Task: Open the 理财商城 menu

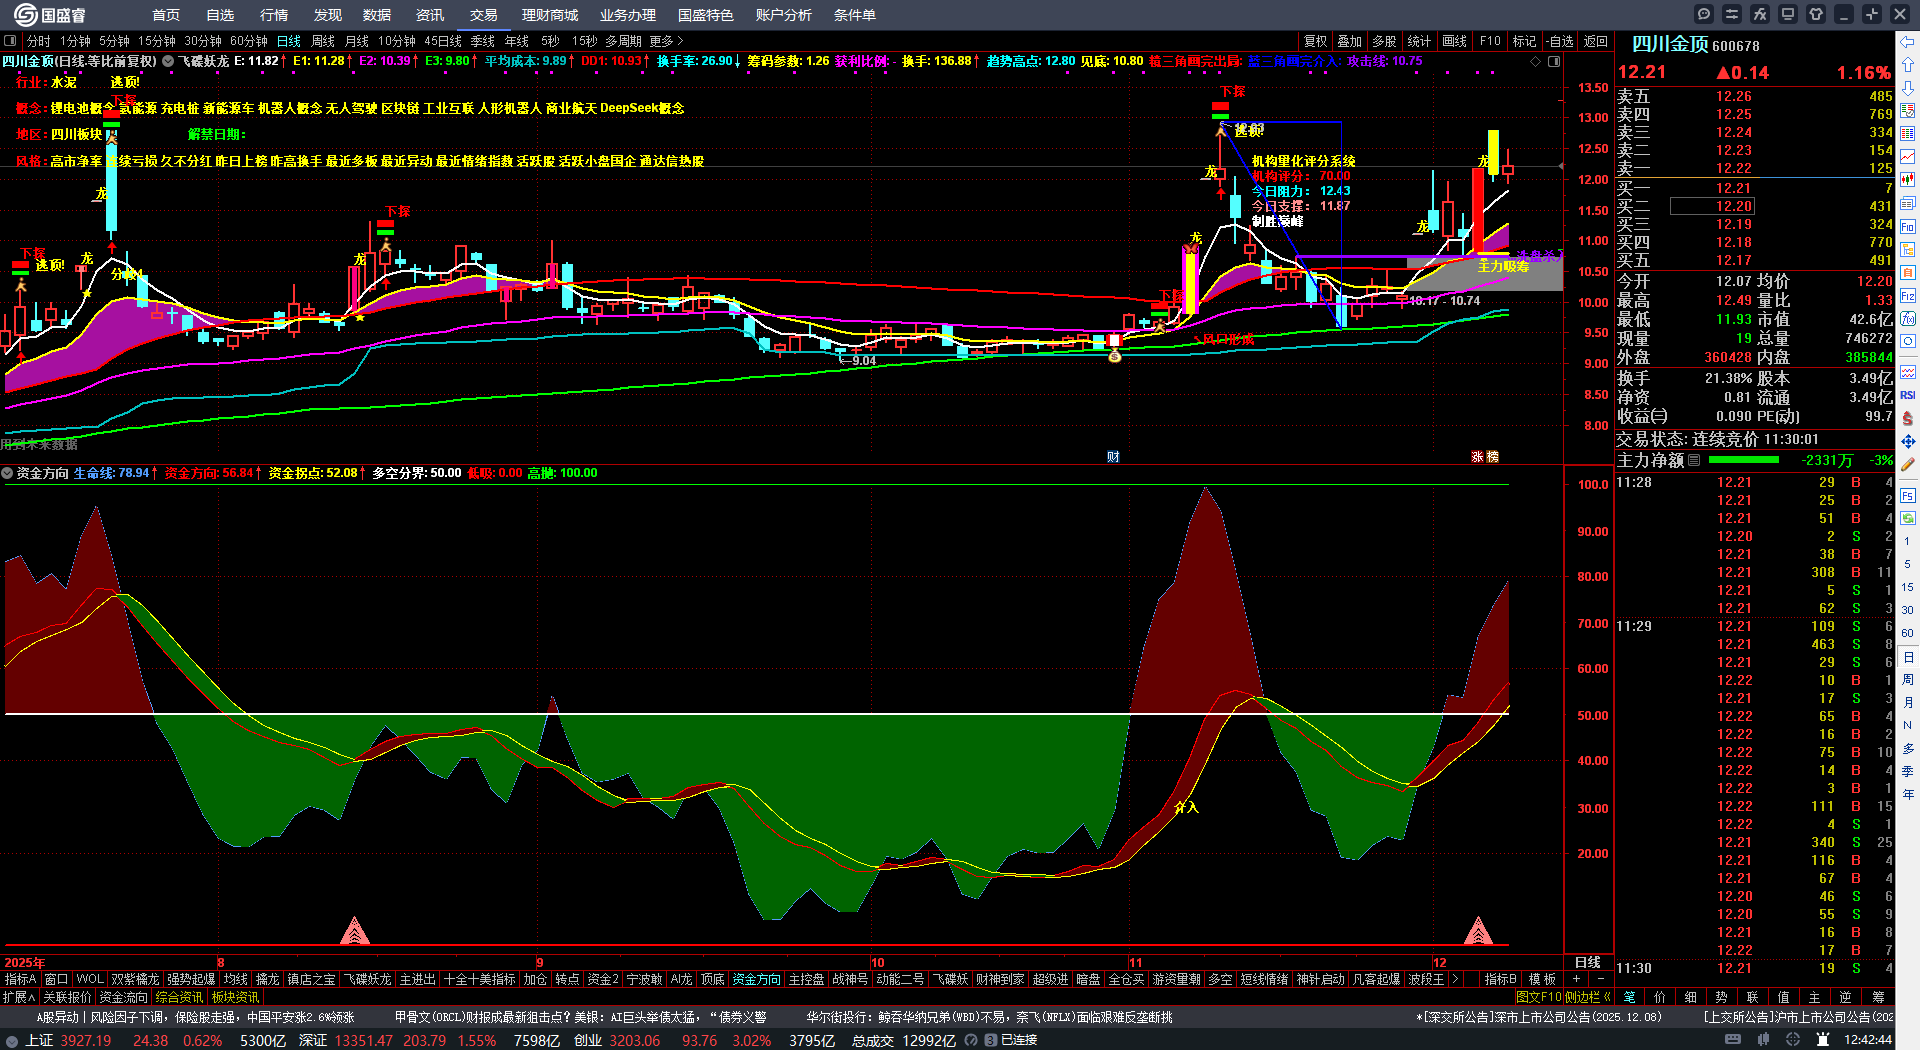Action: click(x=550, y=15)
